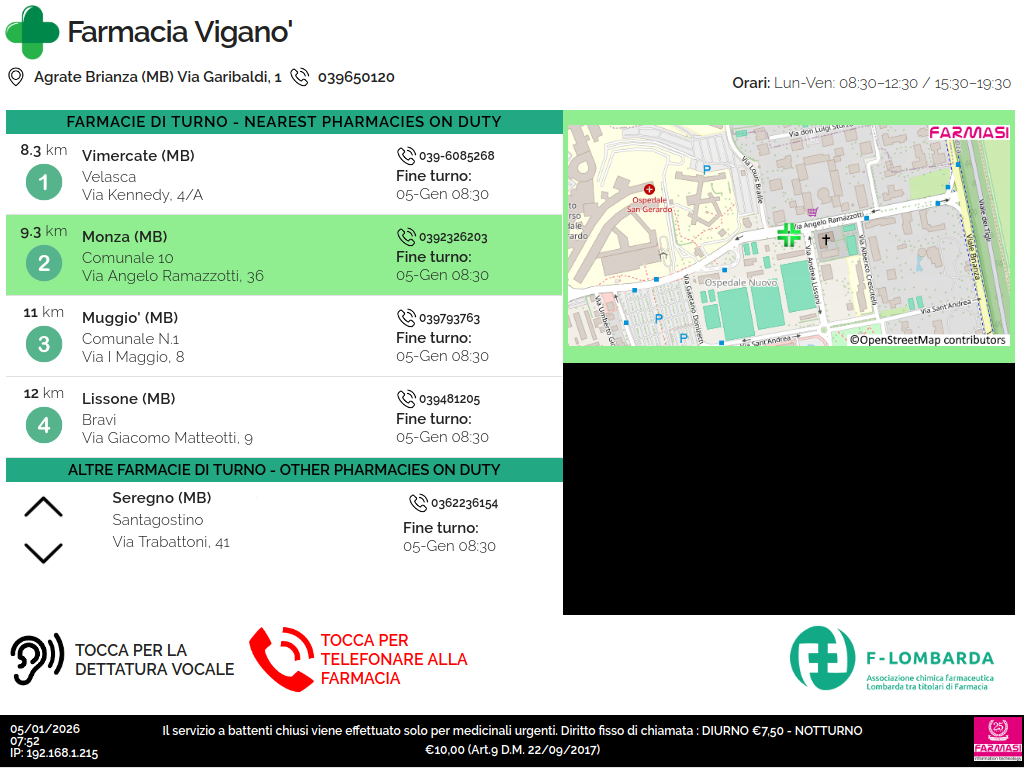This screenshot has height=768, width=1024.
Task: Click the location pin icon near address
Action: point(16,77)
